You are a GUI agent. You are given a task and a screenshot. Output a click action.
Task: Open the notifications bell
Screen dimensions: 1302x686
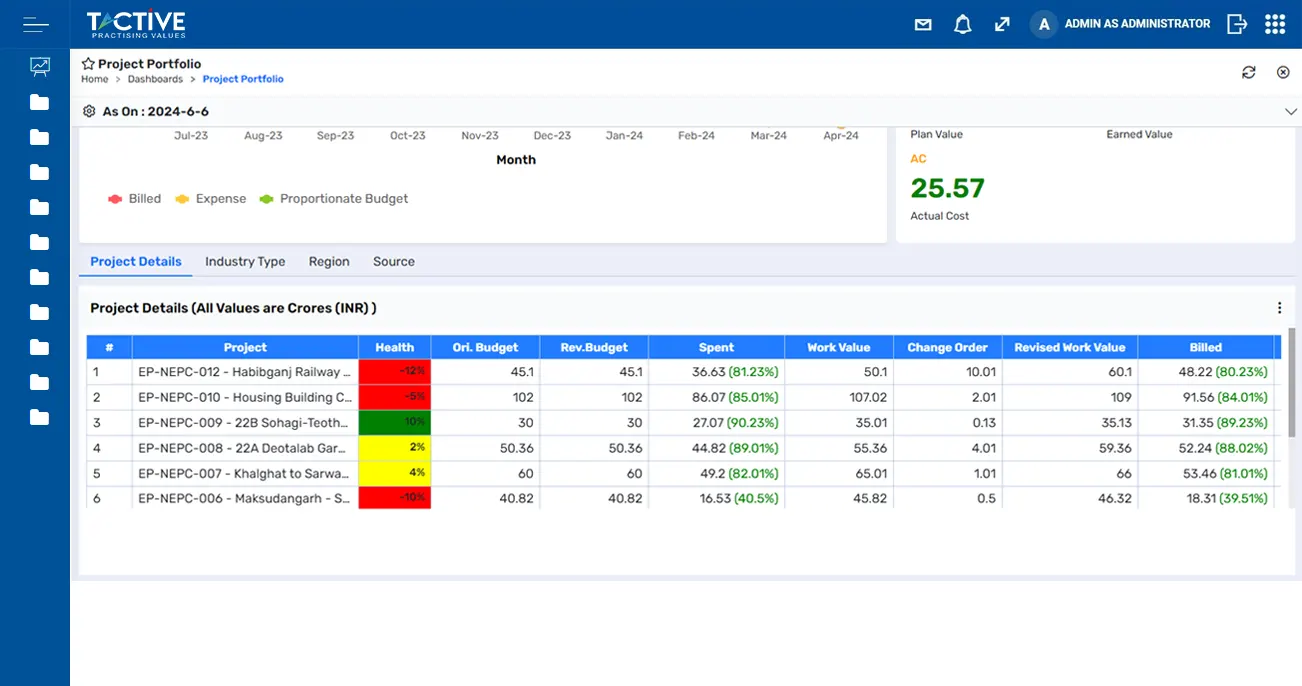coord(962,23)
